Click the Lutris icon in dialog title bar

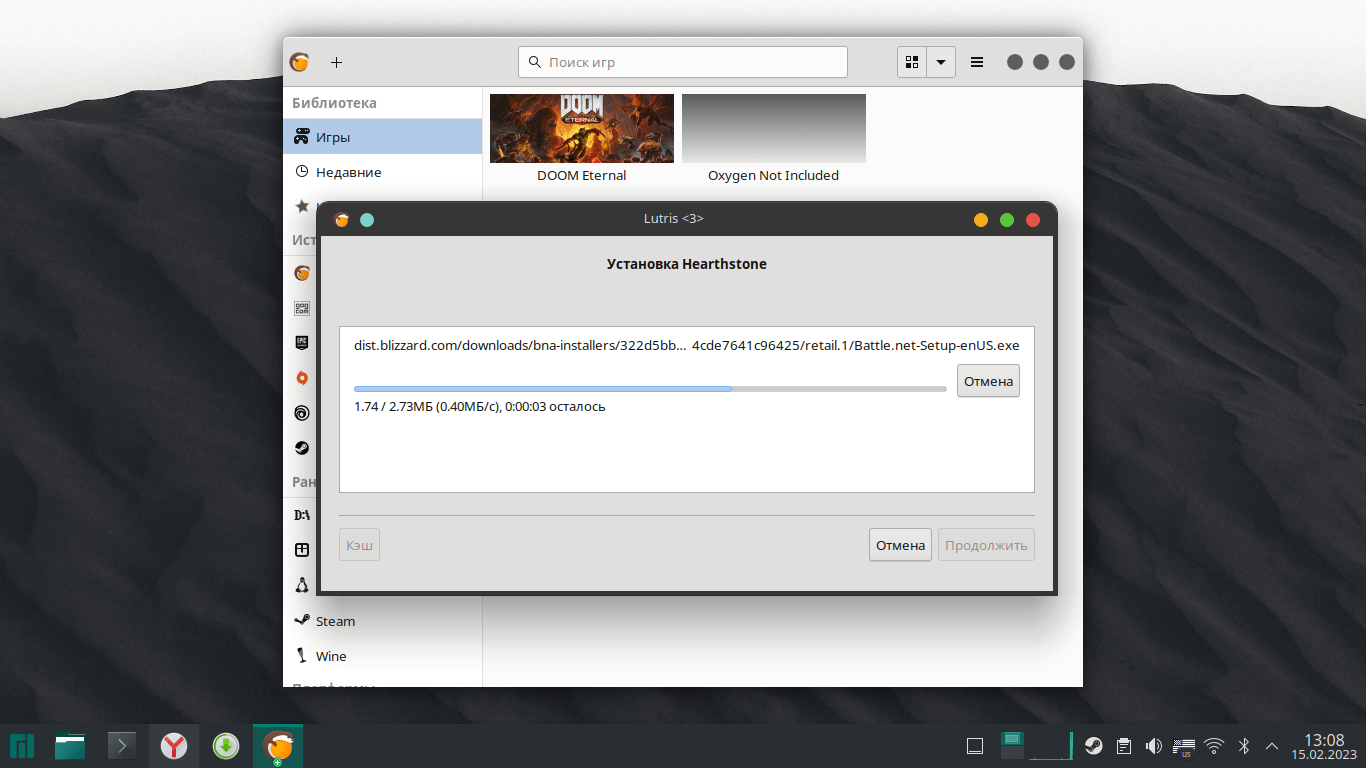point(342,219)
